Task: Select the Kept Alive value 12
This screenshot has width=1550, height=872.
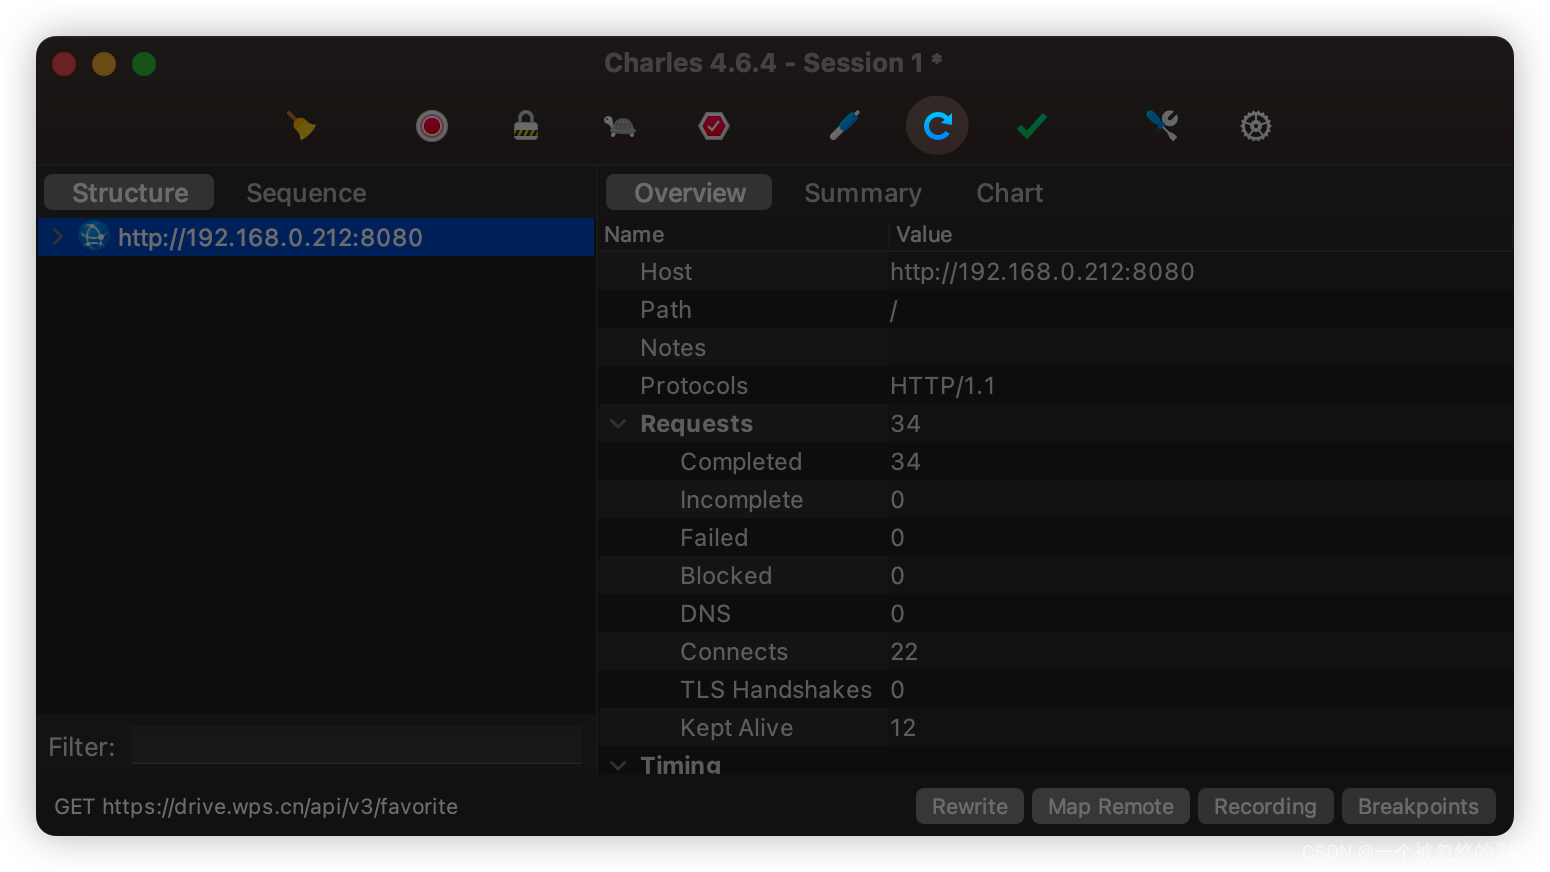Action: click(x=903, y=728)
